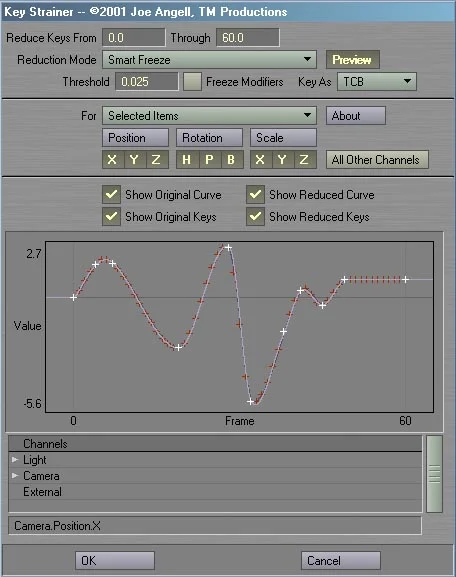
Task: Click the reduced key at the curve peak
Action: tap(228, 248)
